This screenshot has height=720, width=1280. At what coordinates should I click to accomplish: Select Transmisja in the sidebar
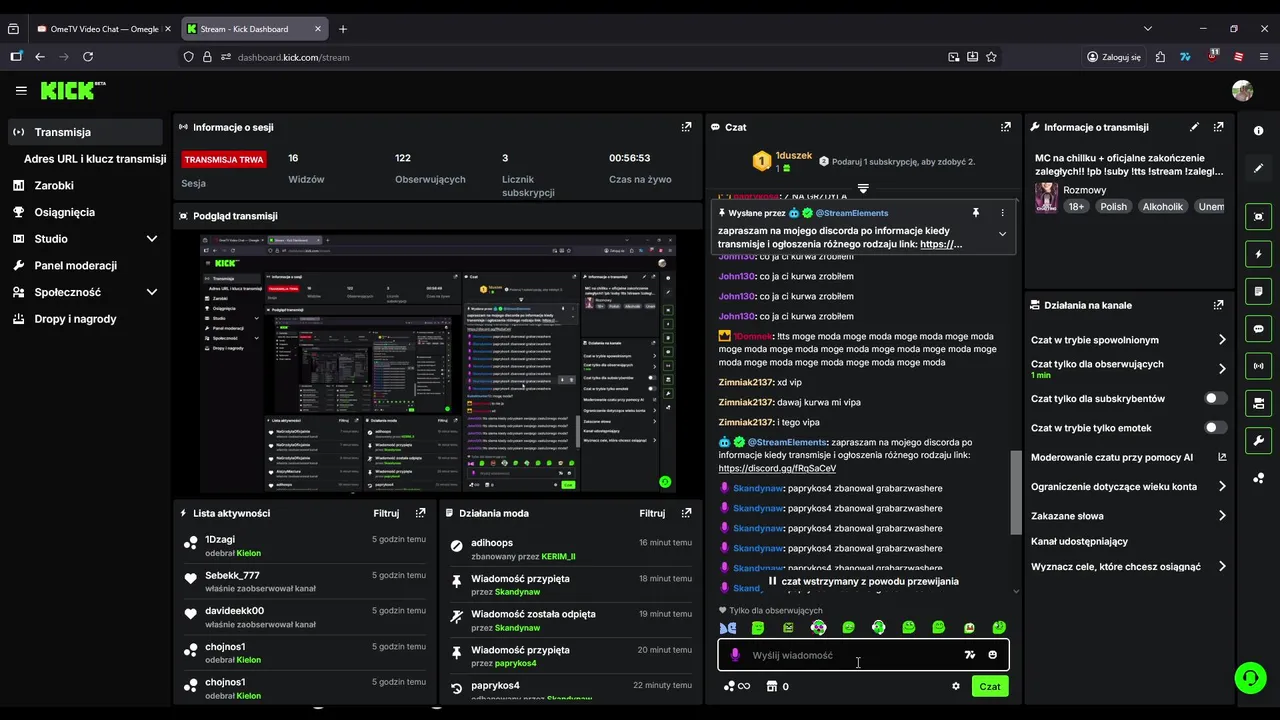tap(85, 132)
